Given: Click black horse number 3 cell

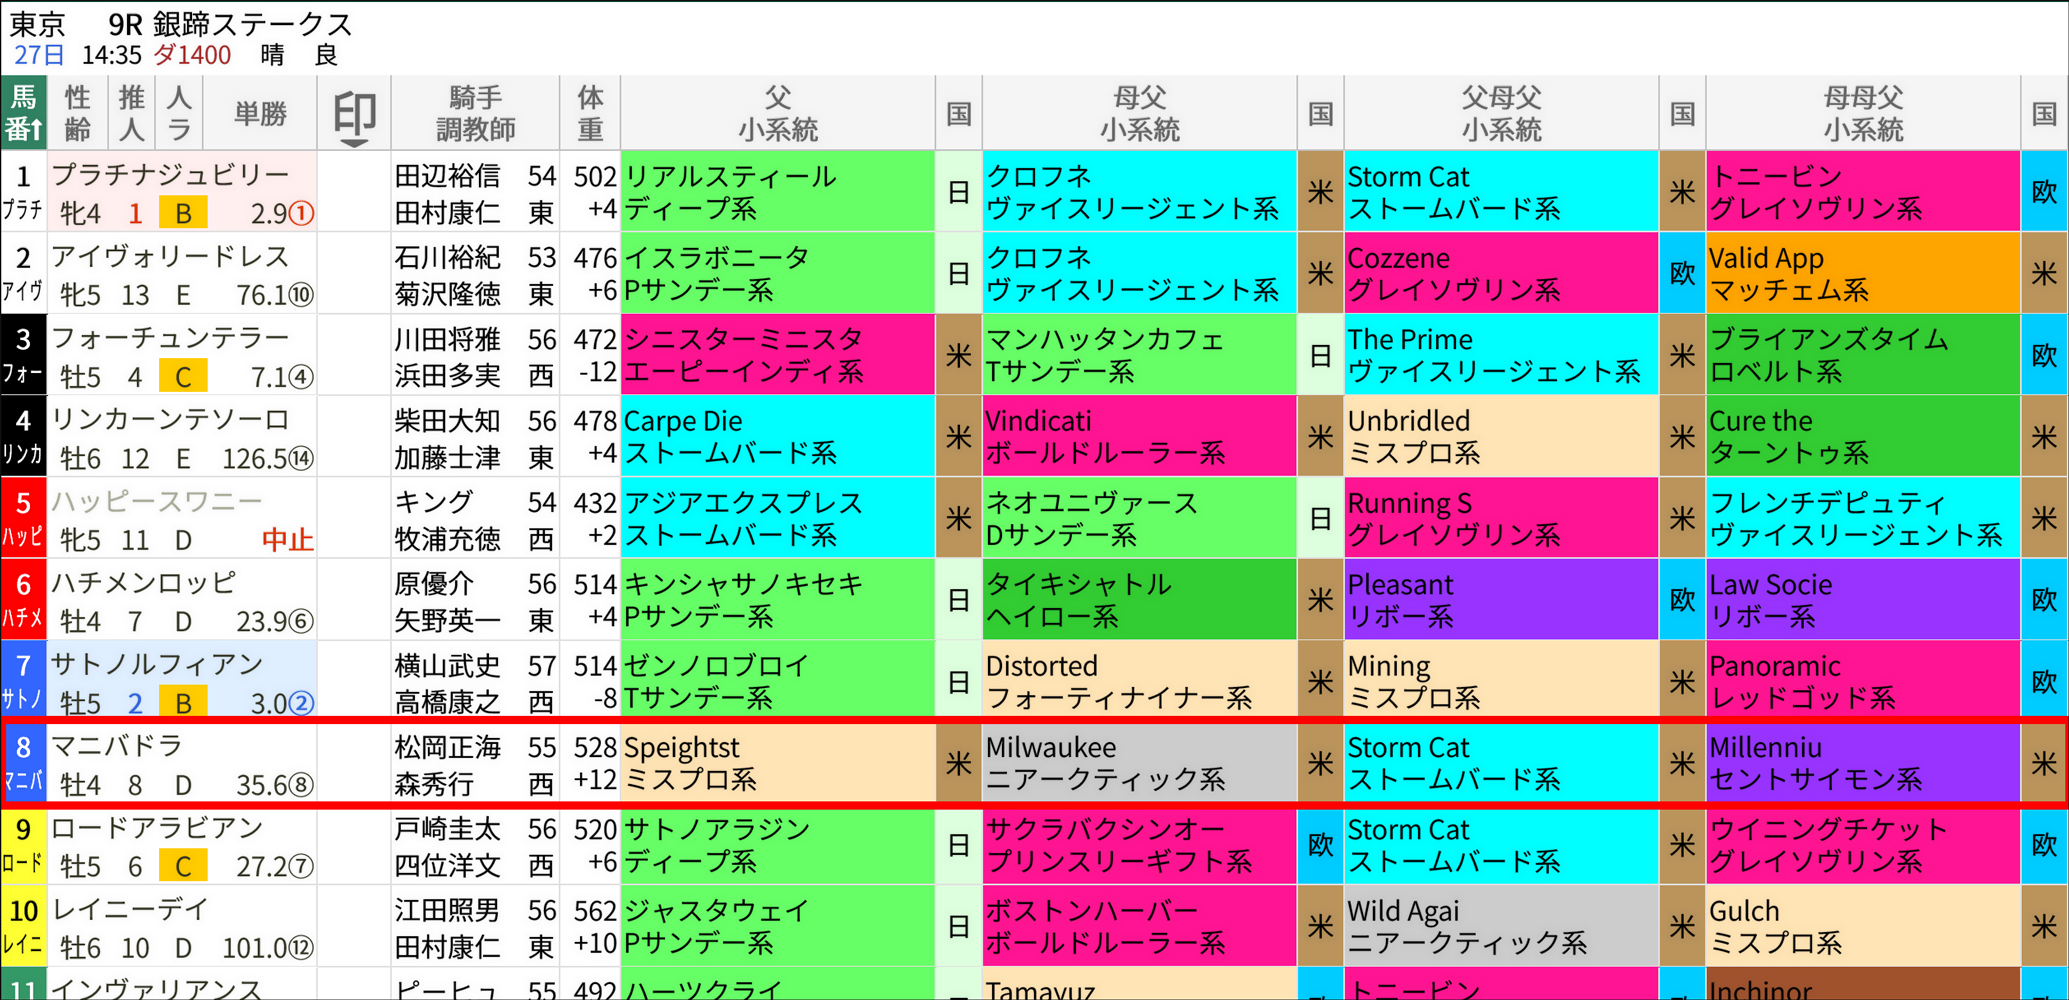Looking at the screenshot, I should click(x=23, y=354).
